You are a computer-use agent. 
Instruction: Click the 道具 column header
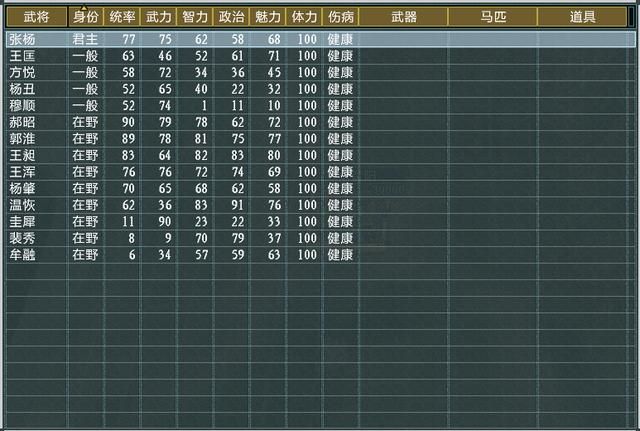(x=582, y=17)
